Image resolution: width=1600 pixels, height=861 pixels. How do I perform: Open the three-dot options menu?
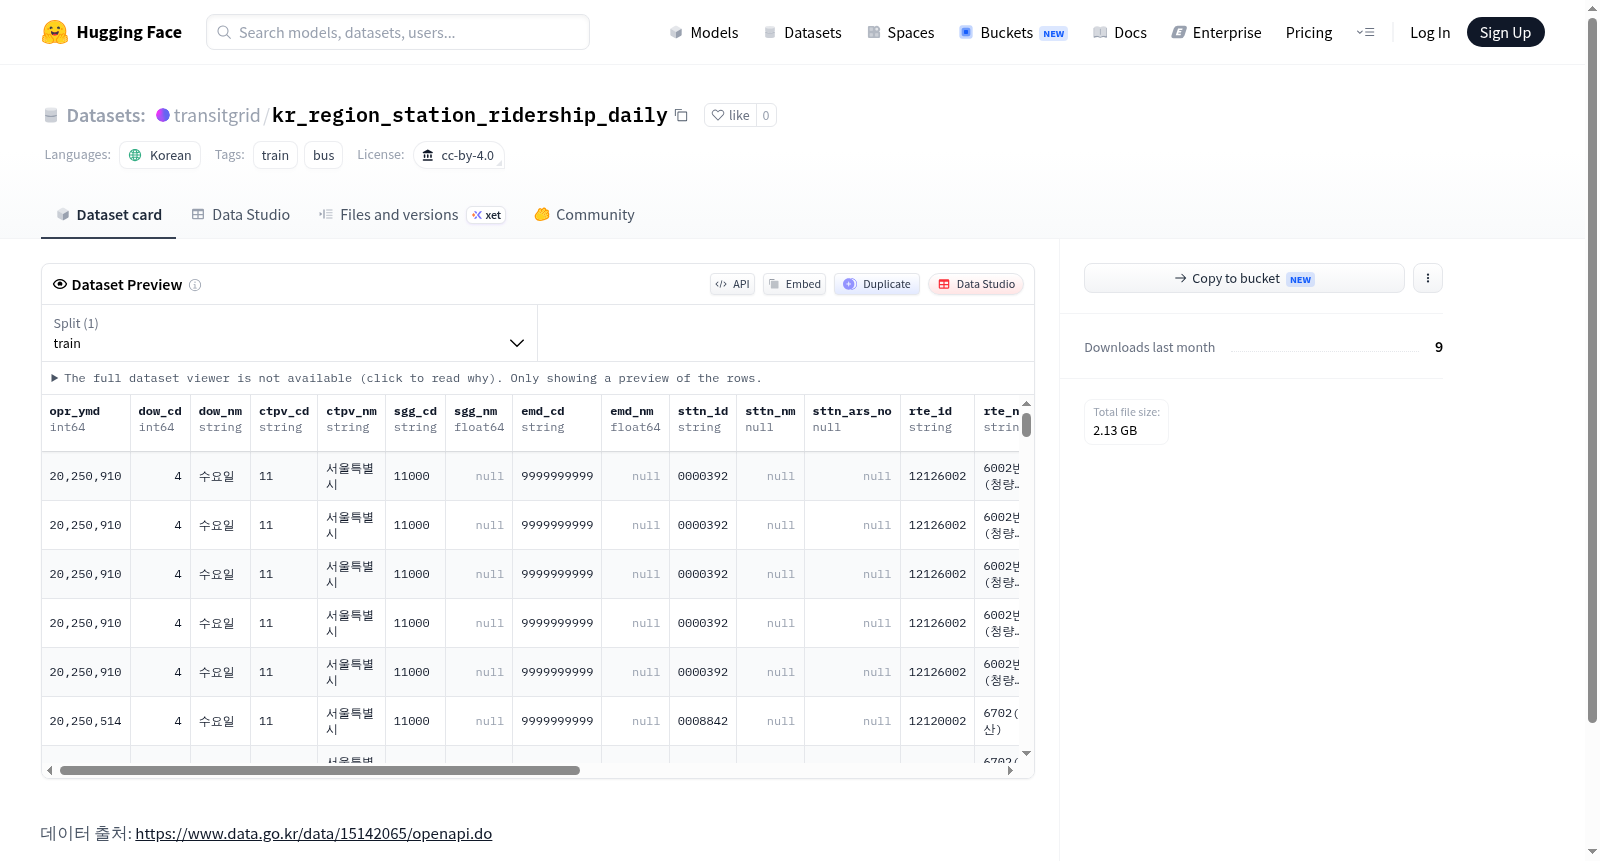1428,278
